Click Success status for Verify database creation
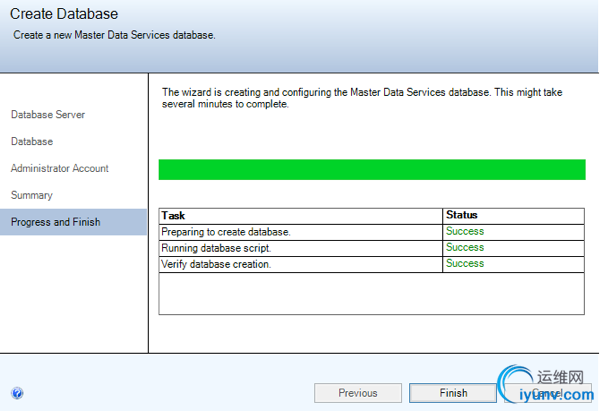The width and height of the screenshot is (600, 411). (x=465, y=263)
